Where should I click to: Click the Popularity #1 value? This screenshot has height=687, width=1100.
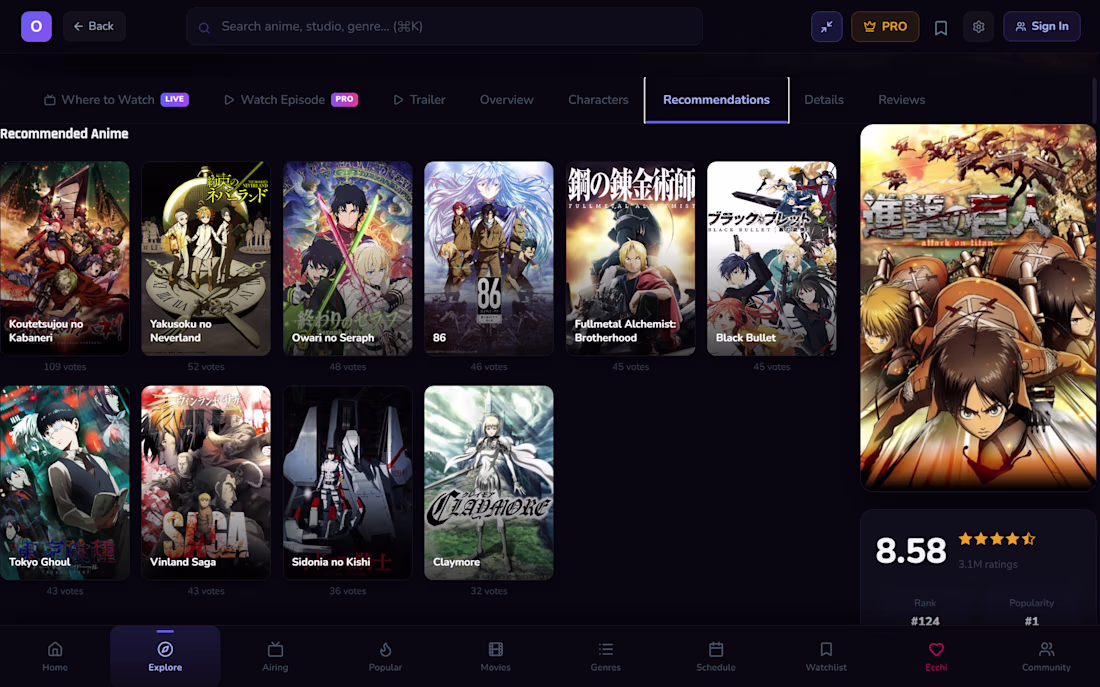[x=1031, y=621]
